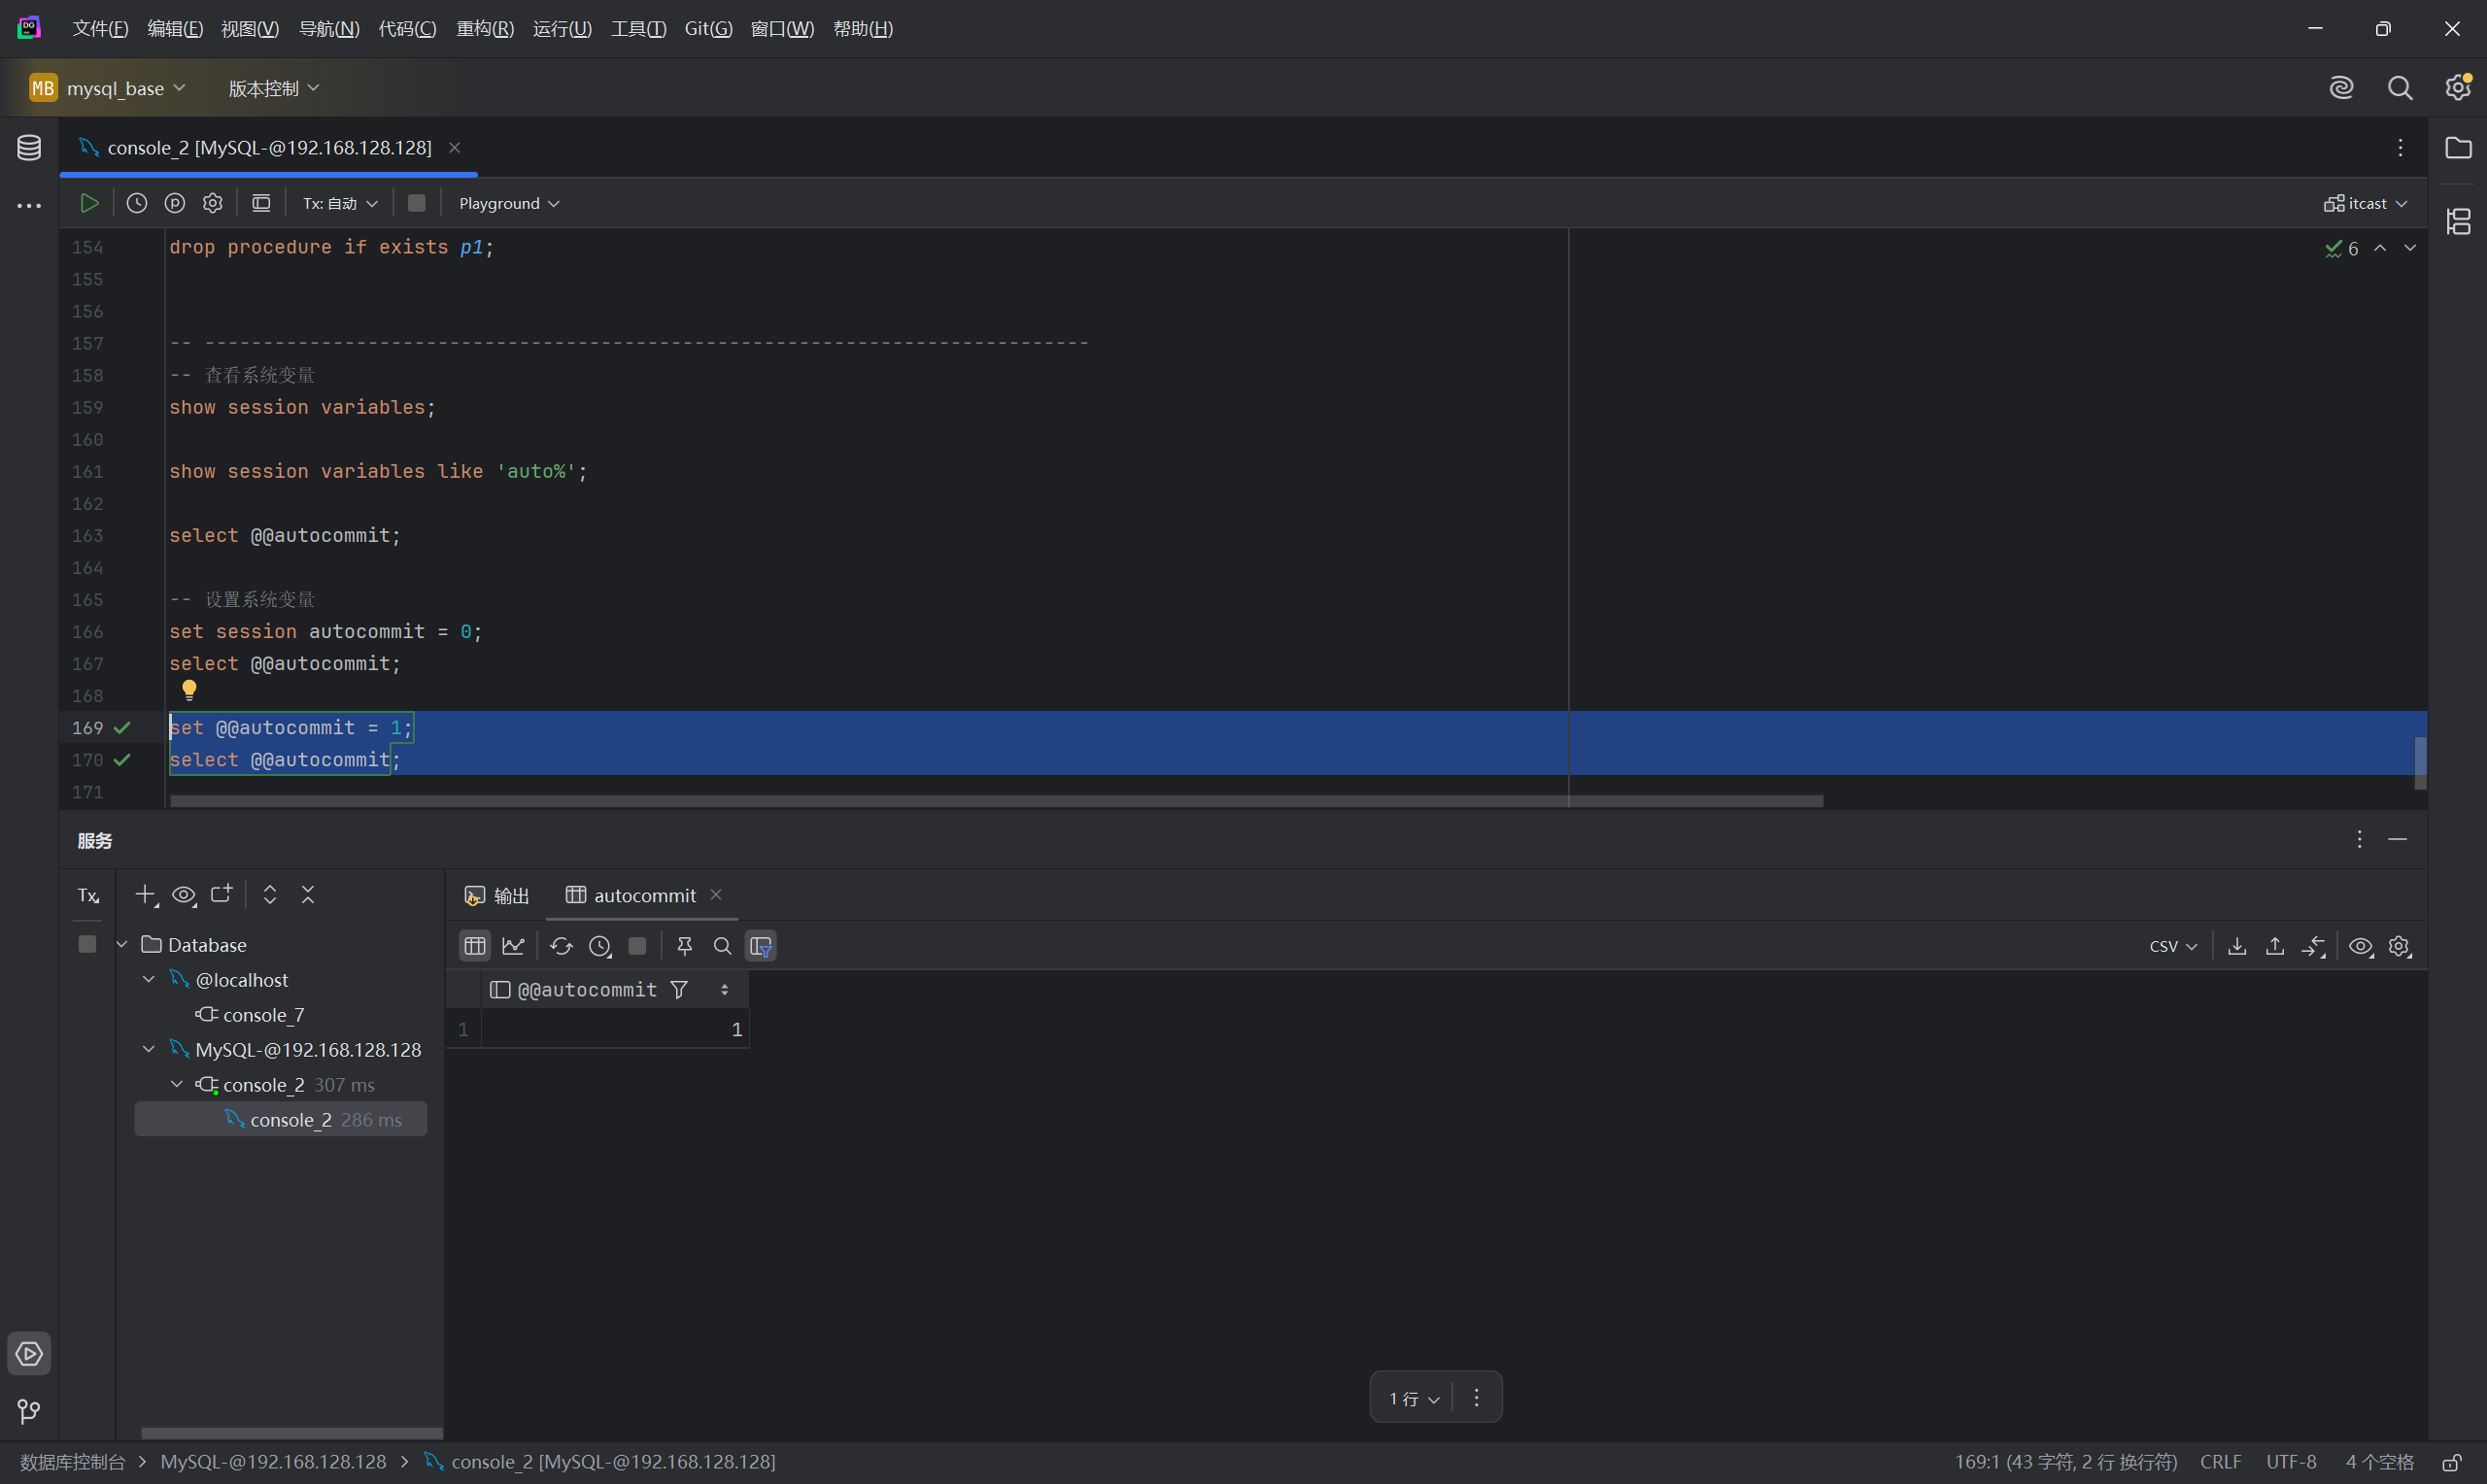Click the reload page icon in results
The height and width of the screenshot is (1484, 2487).
click(x=561, y=946)
